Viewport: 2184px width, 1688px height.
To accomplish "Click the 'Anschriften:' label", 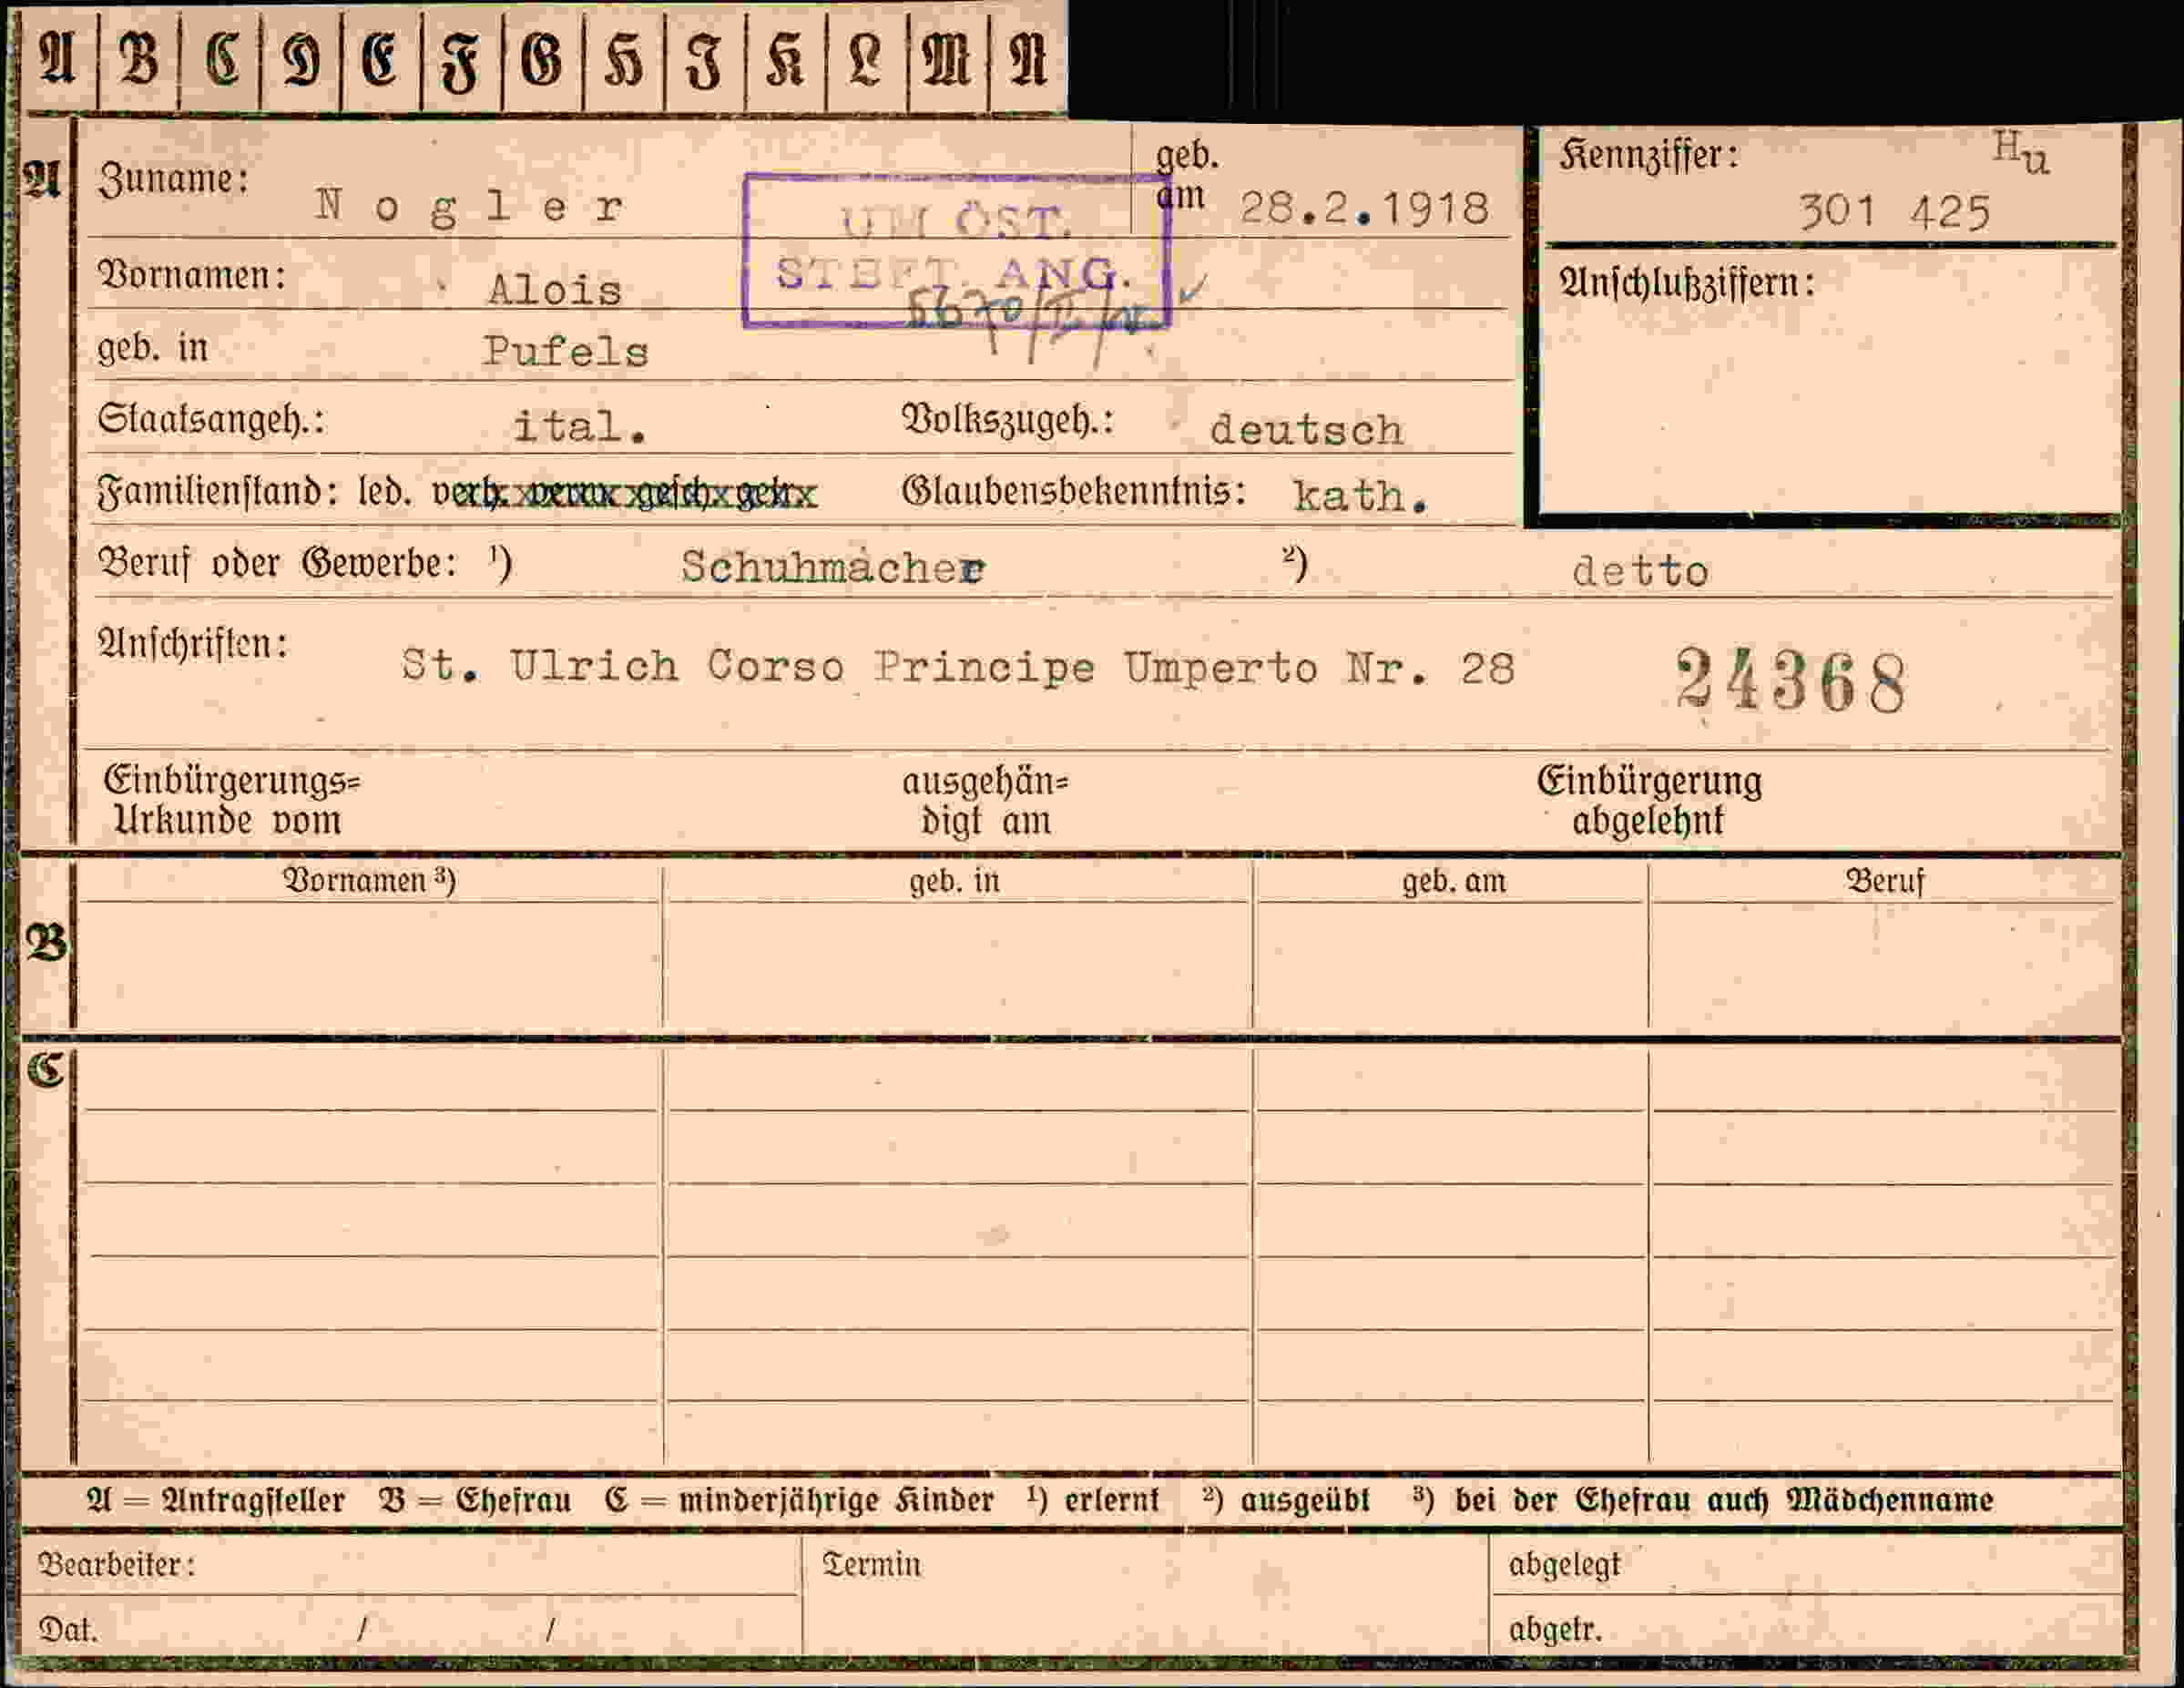I will click(193, 644).
